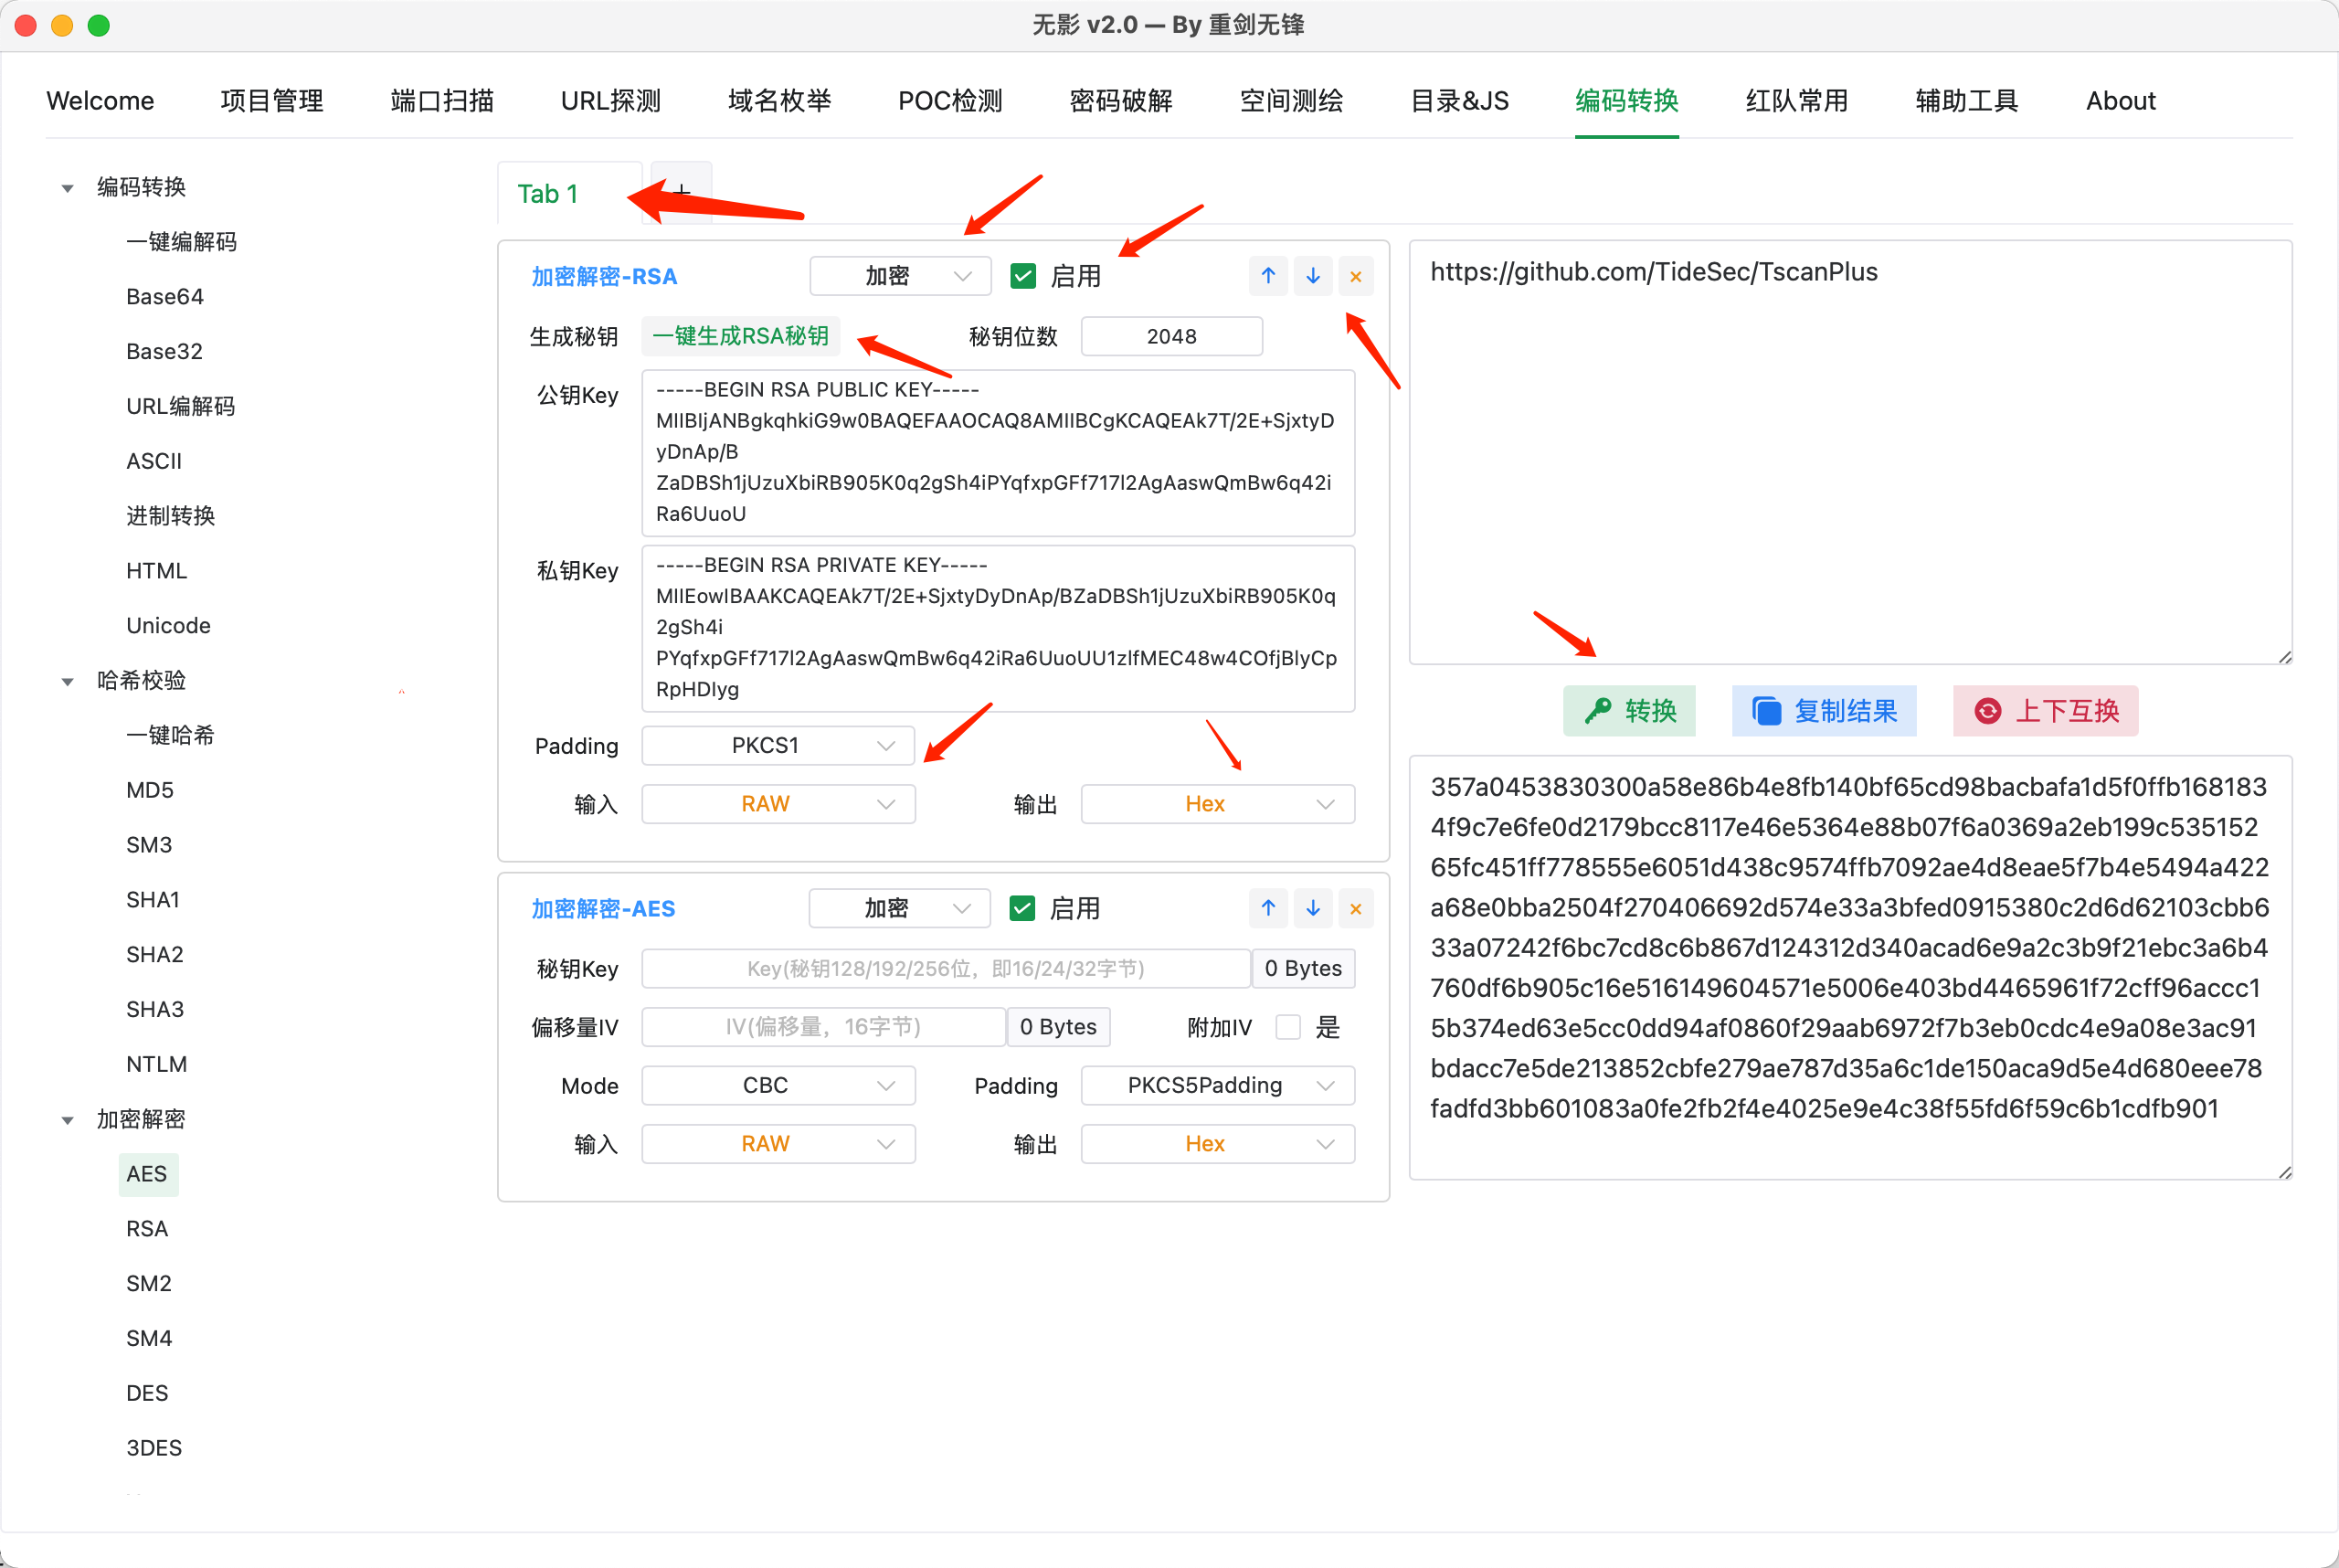
Task: Click the AES 秘钥Key input field
Action: click(945, 968)
